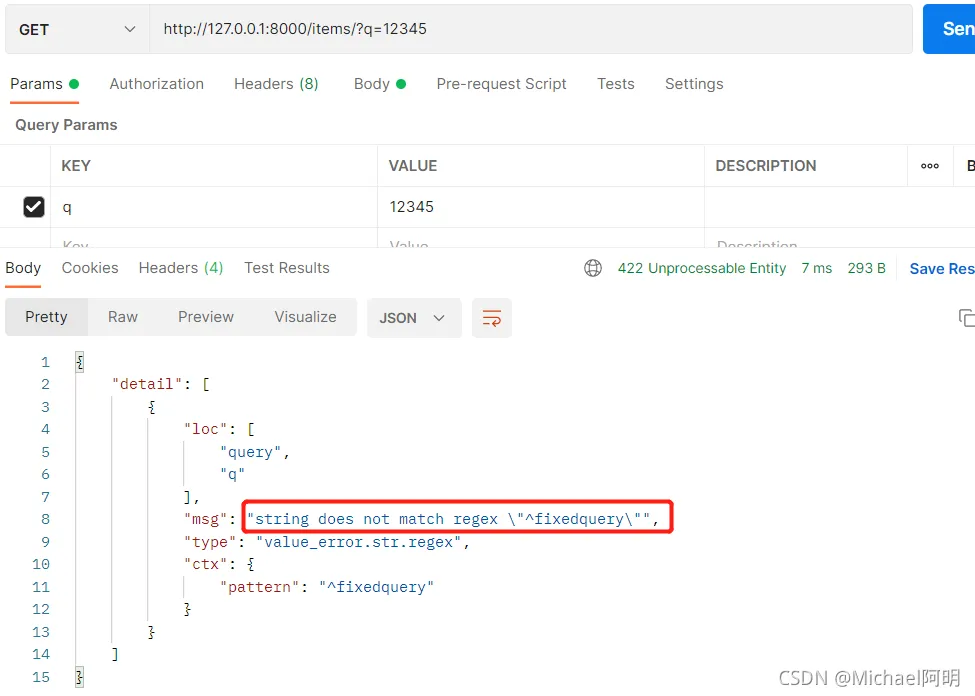Select the Preview view button
This screenshot has height=696, width=975.
tap(206, 317)
